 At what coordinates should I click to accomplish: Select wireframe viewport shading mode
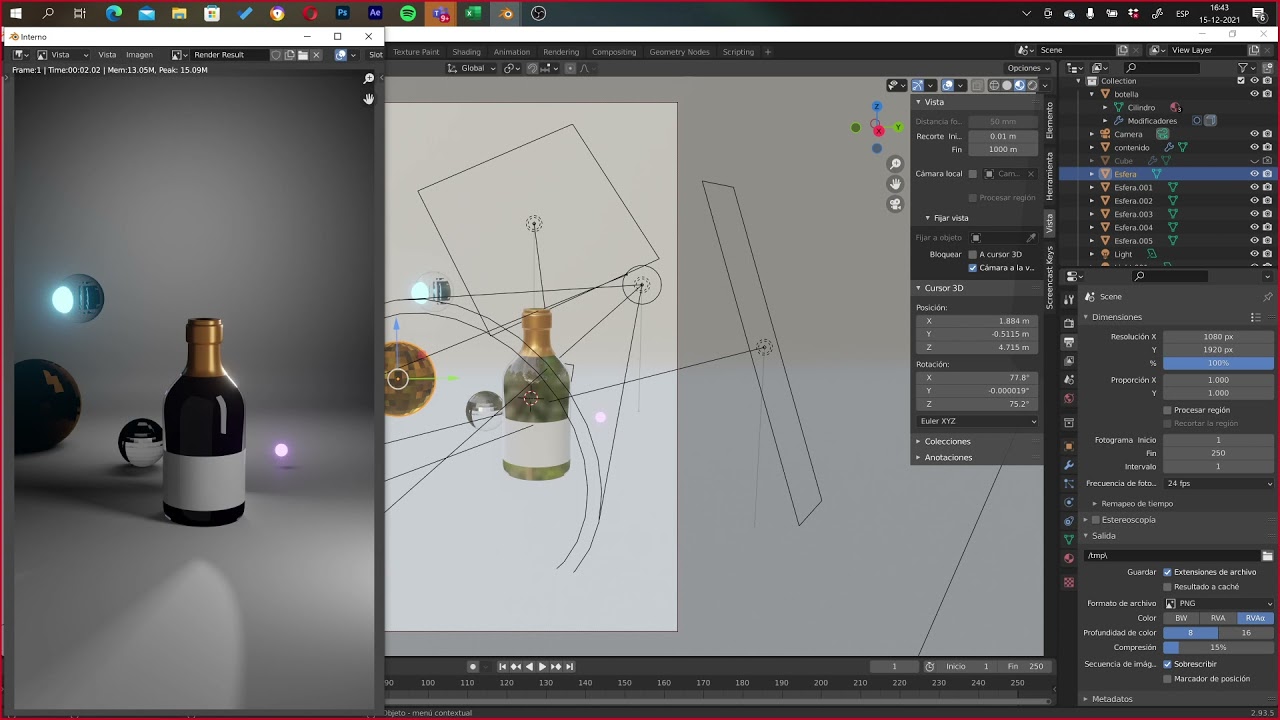tap(993, 86)
